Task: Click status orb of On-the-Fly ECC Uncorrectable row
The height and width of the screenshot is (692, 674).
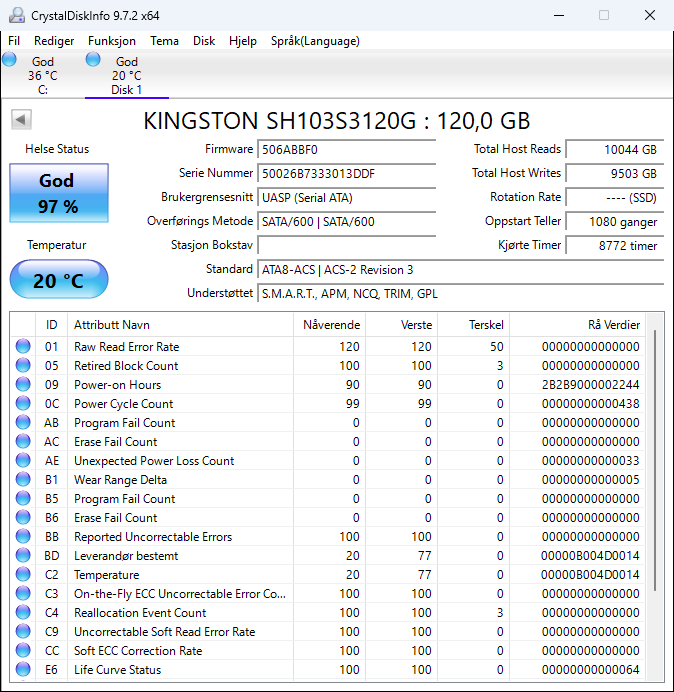Action: tap(23, 593)
